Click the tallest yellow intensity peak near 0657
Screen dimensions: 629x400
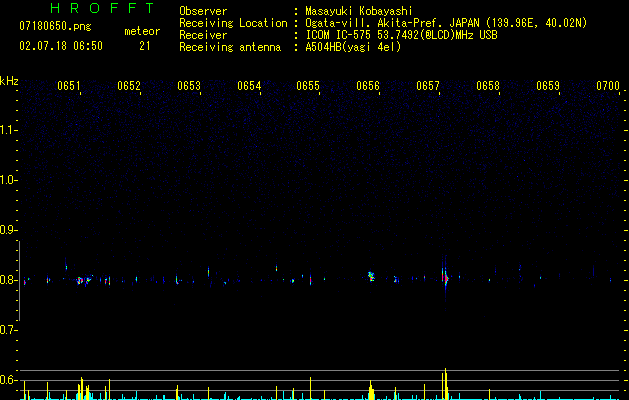445,384
